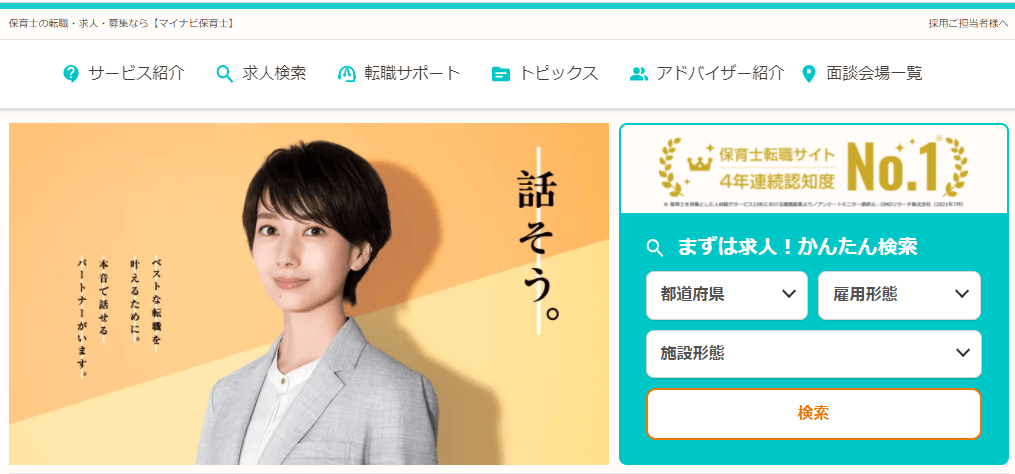Open アドバイザー紹介 in the navigation
The height and width of the screenshot is (474, 1015).
720,74
